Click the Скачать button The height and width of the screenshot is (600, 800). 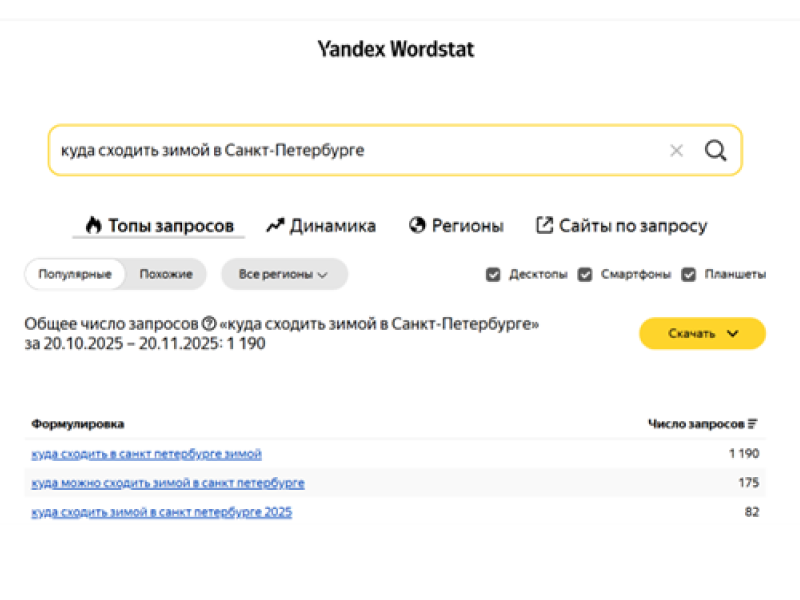pos(690,333)
